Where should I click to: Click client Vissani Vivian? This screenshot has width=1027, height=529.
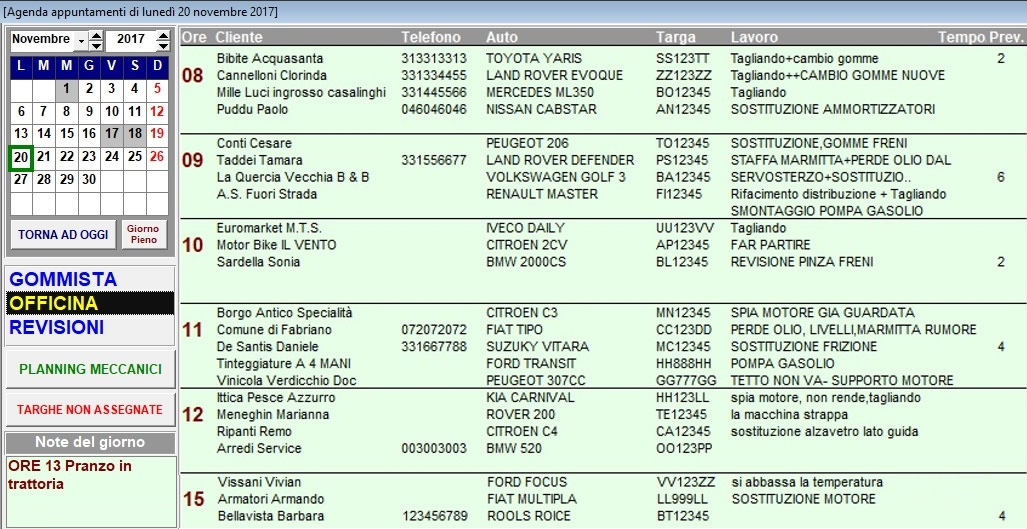(x=260, y=483)
